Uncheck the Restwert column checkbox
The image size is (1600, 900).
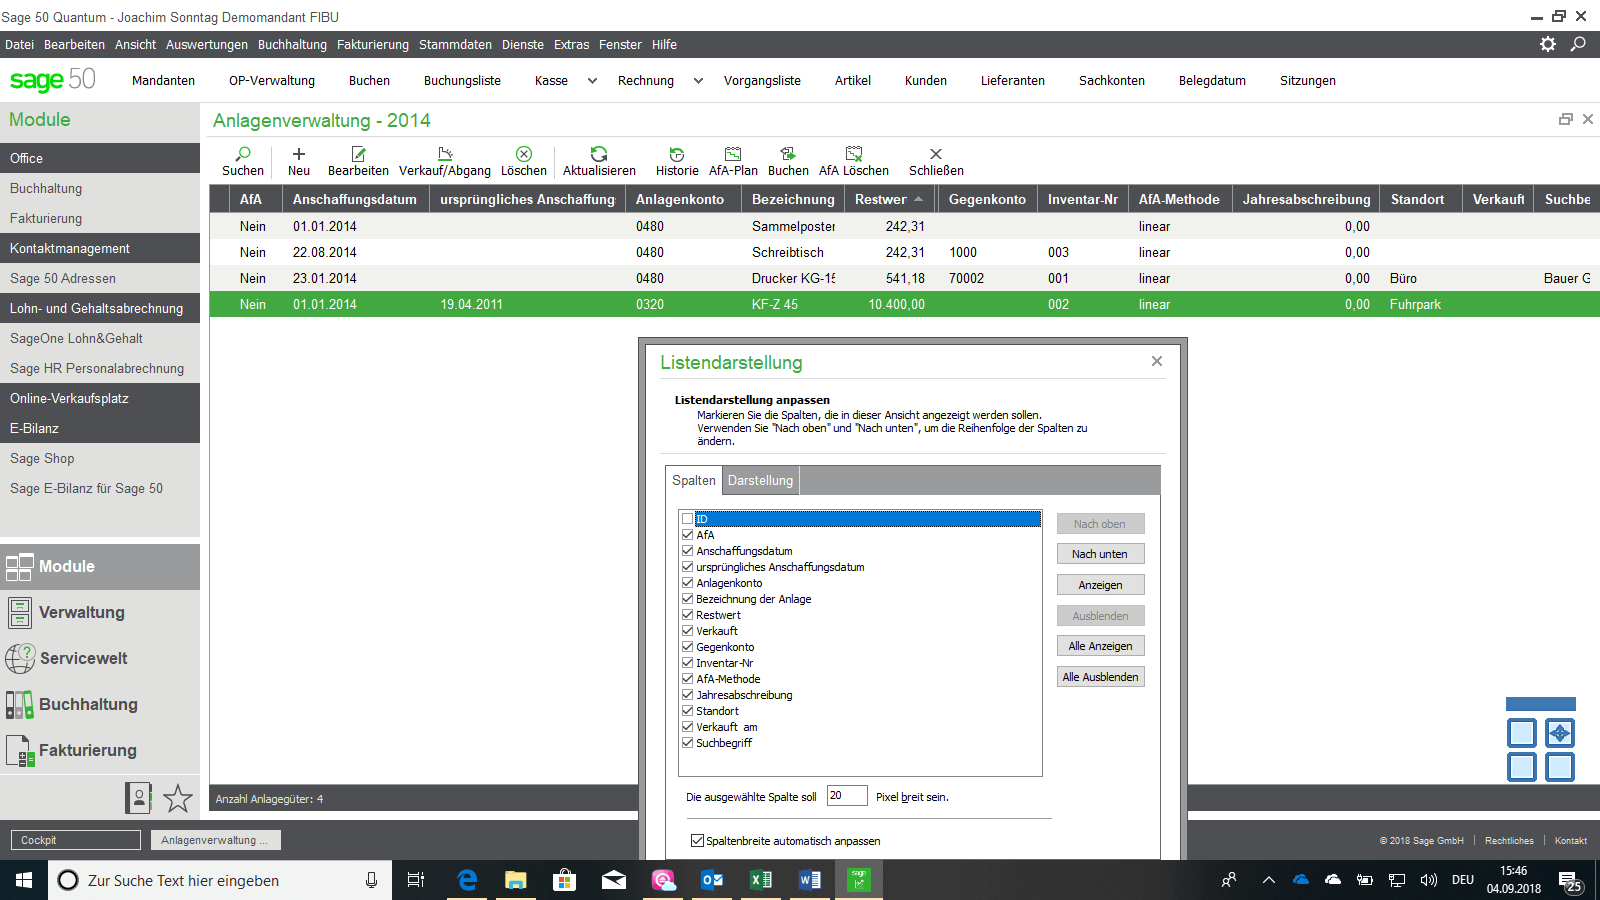pyautogui.click(x=687, y=615)
